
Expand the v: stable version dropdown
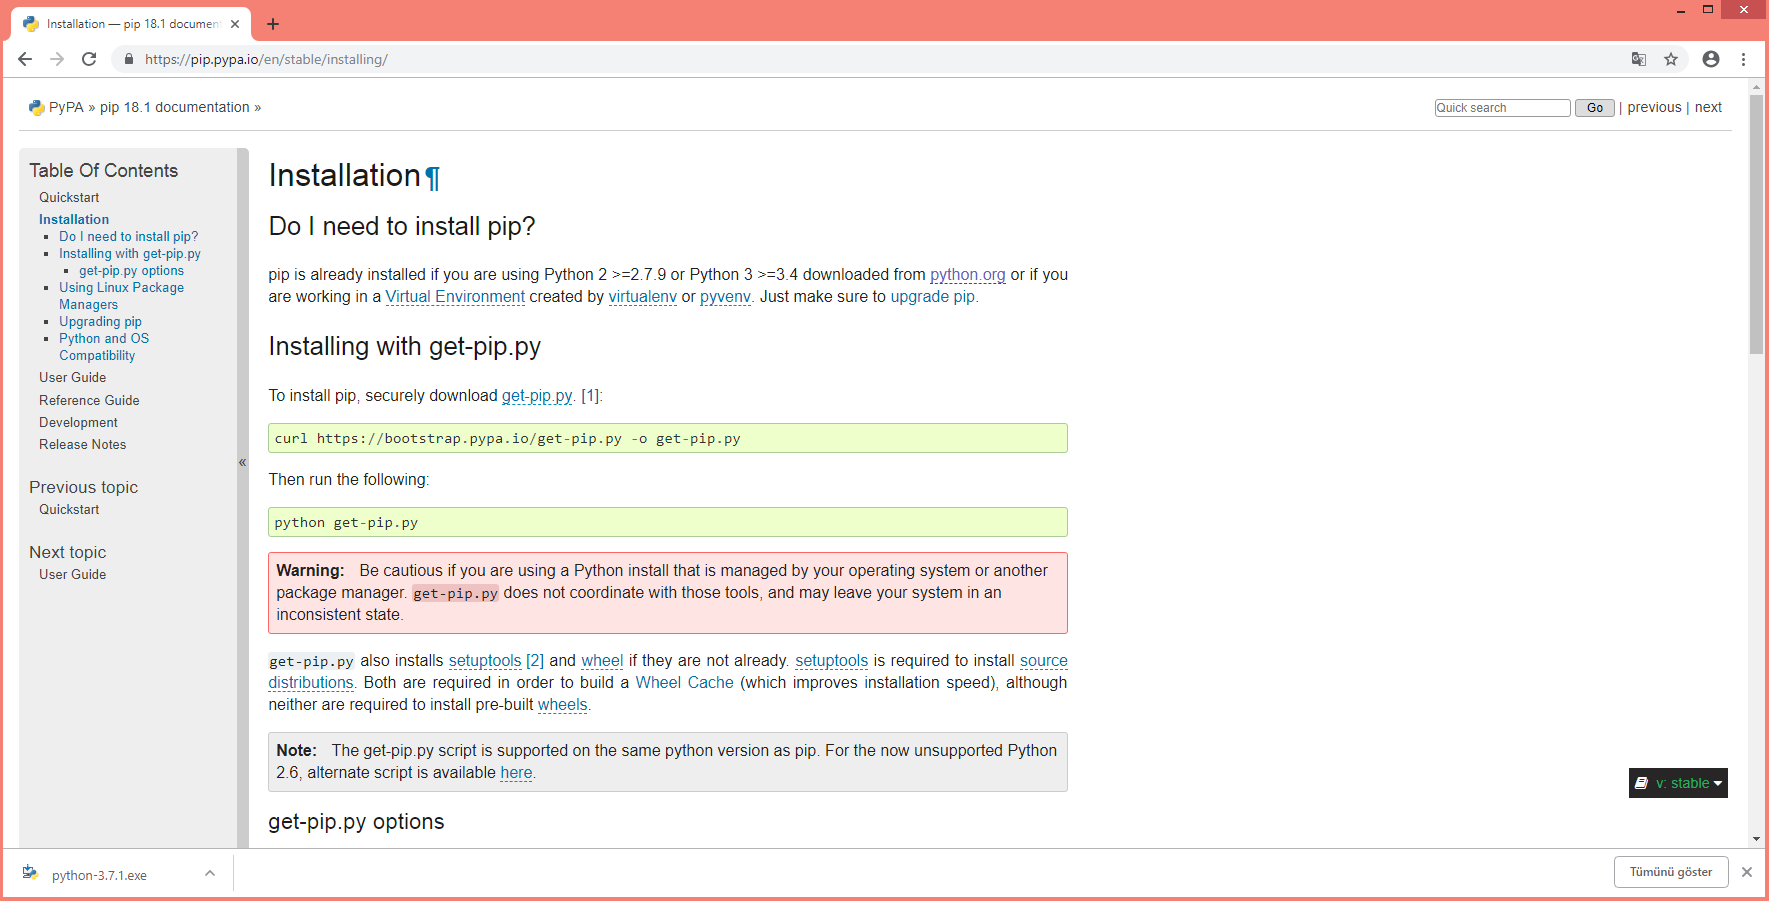point(1678,783)
